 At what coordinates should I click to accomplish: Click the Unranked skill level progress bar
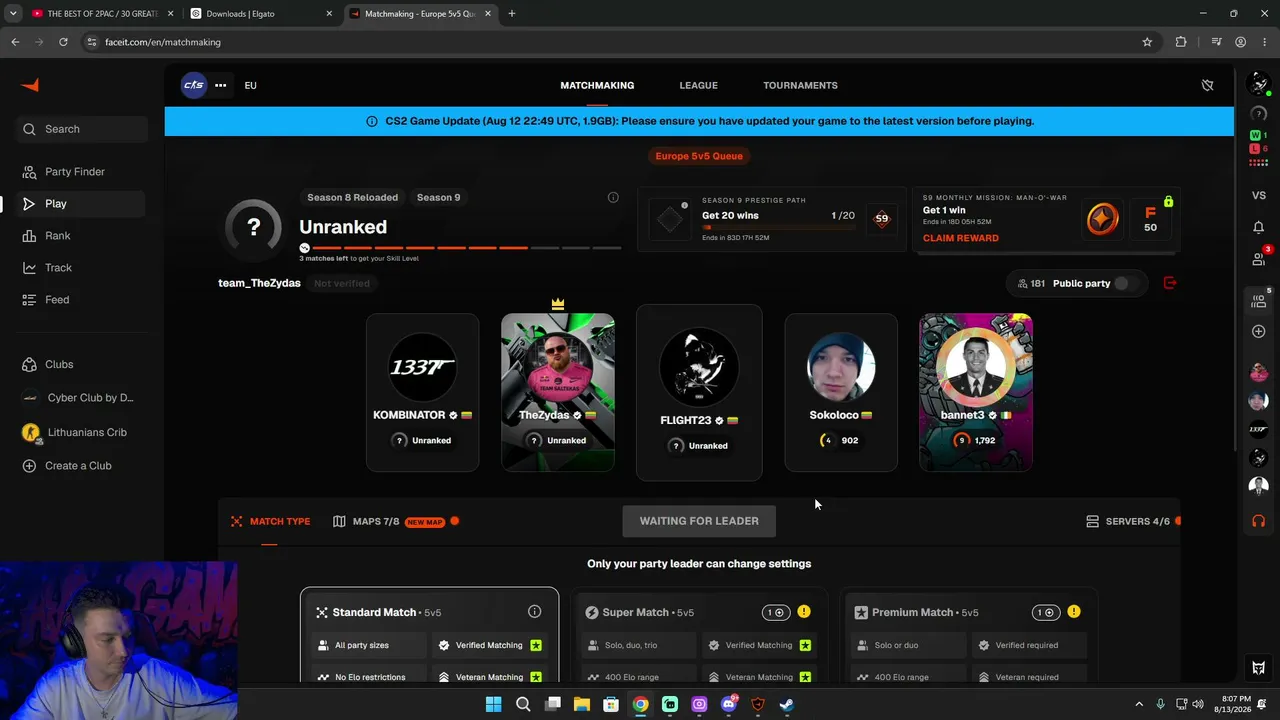[460, 248]
